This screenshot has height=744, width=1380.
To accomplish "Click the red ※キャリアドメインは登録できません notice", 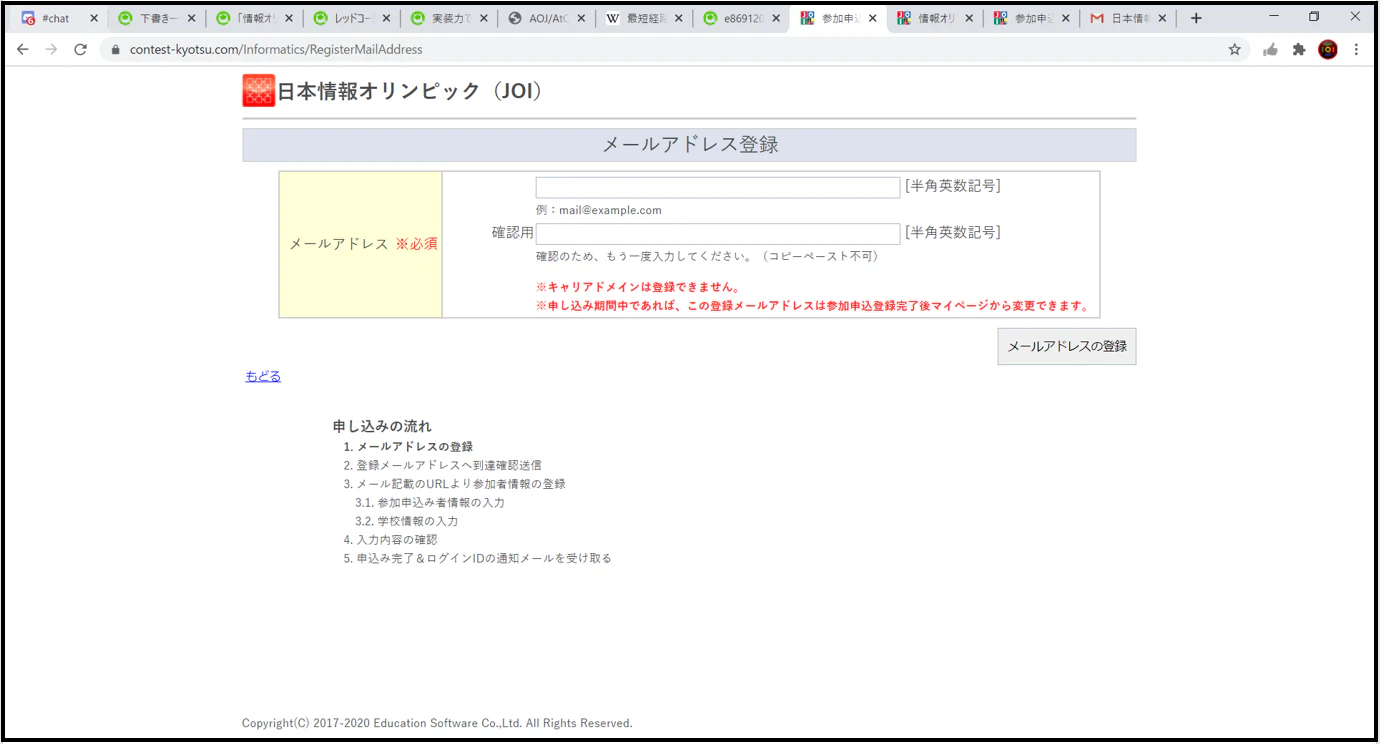I will (638, 287).
